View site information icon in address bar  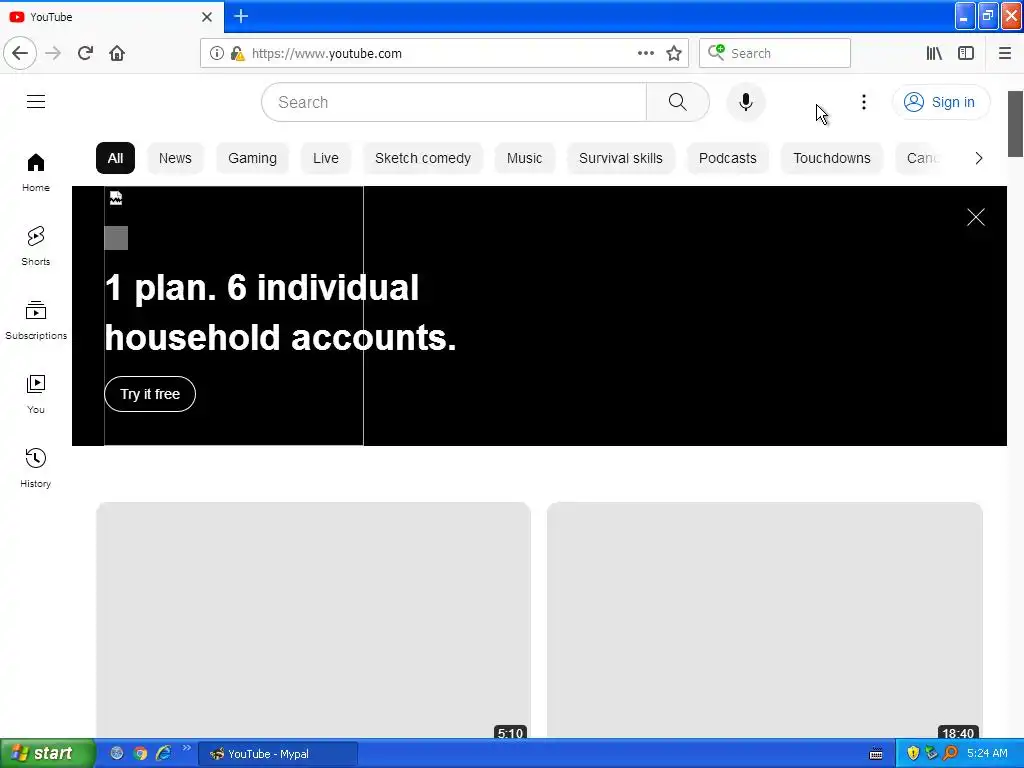[217, 53]
